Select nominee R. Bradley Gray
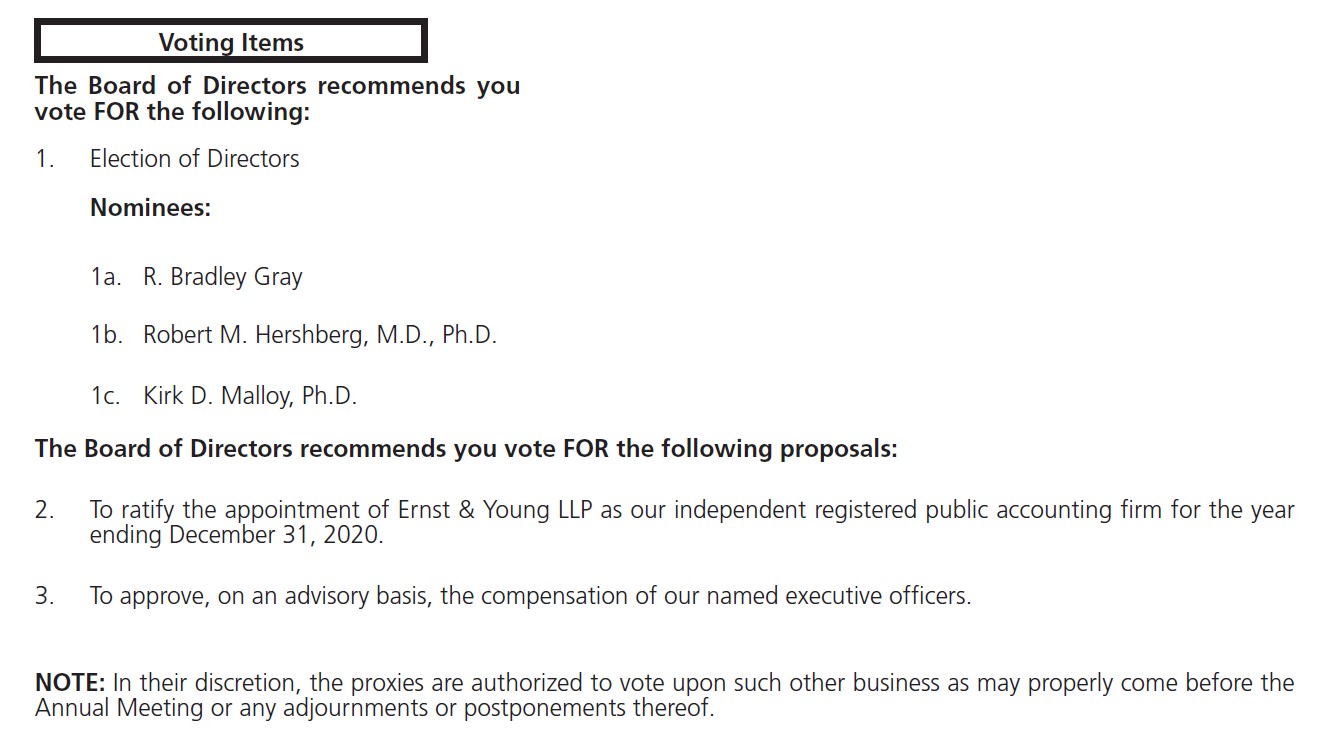The image size is (1335, 750). (x=222, y=277)
